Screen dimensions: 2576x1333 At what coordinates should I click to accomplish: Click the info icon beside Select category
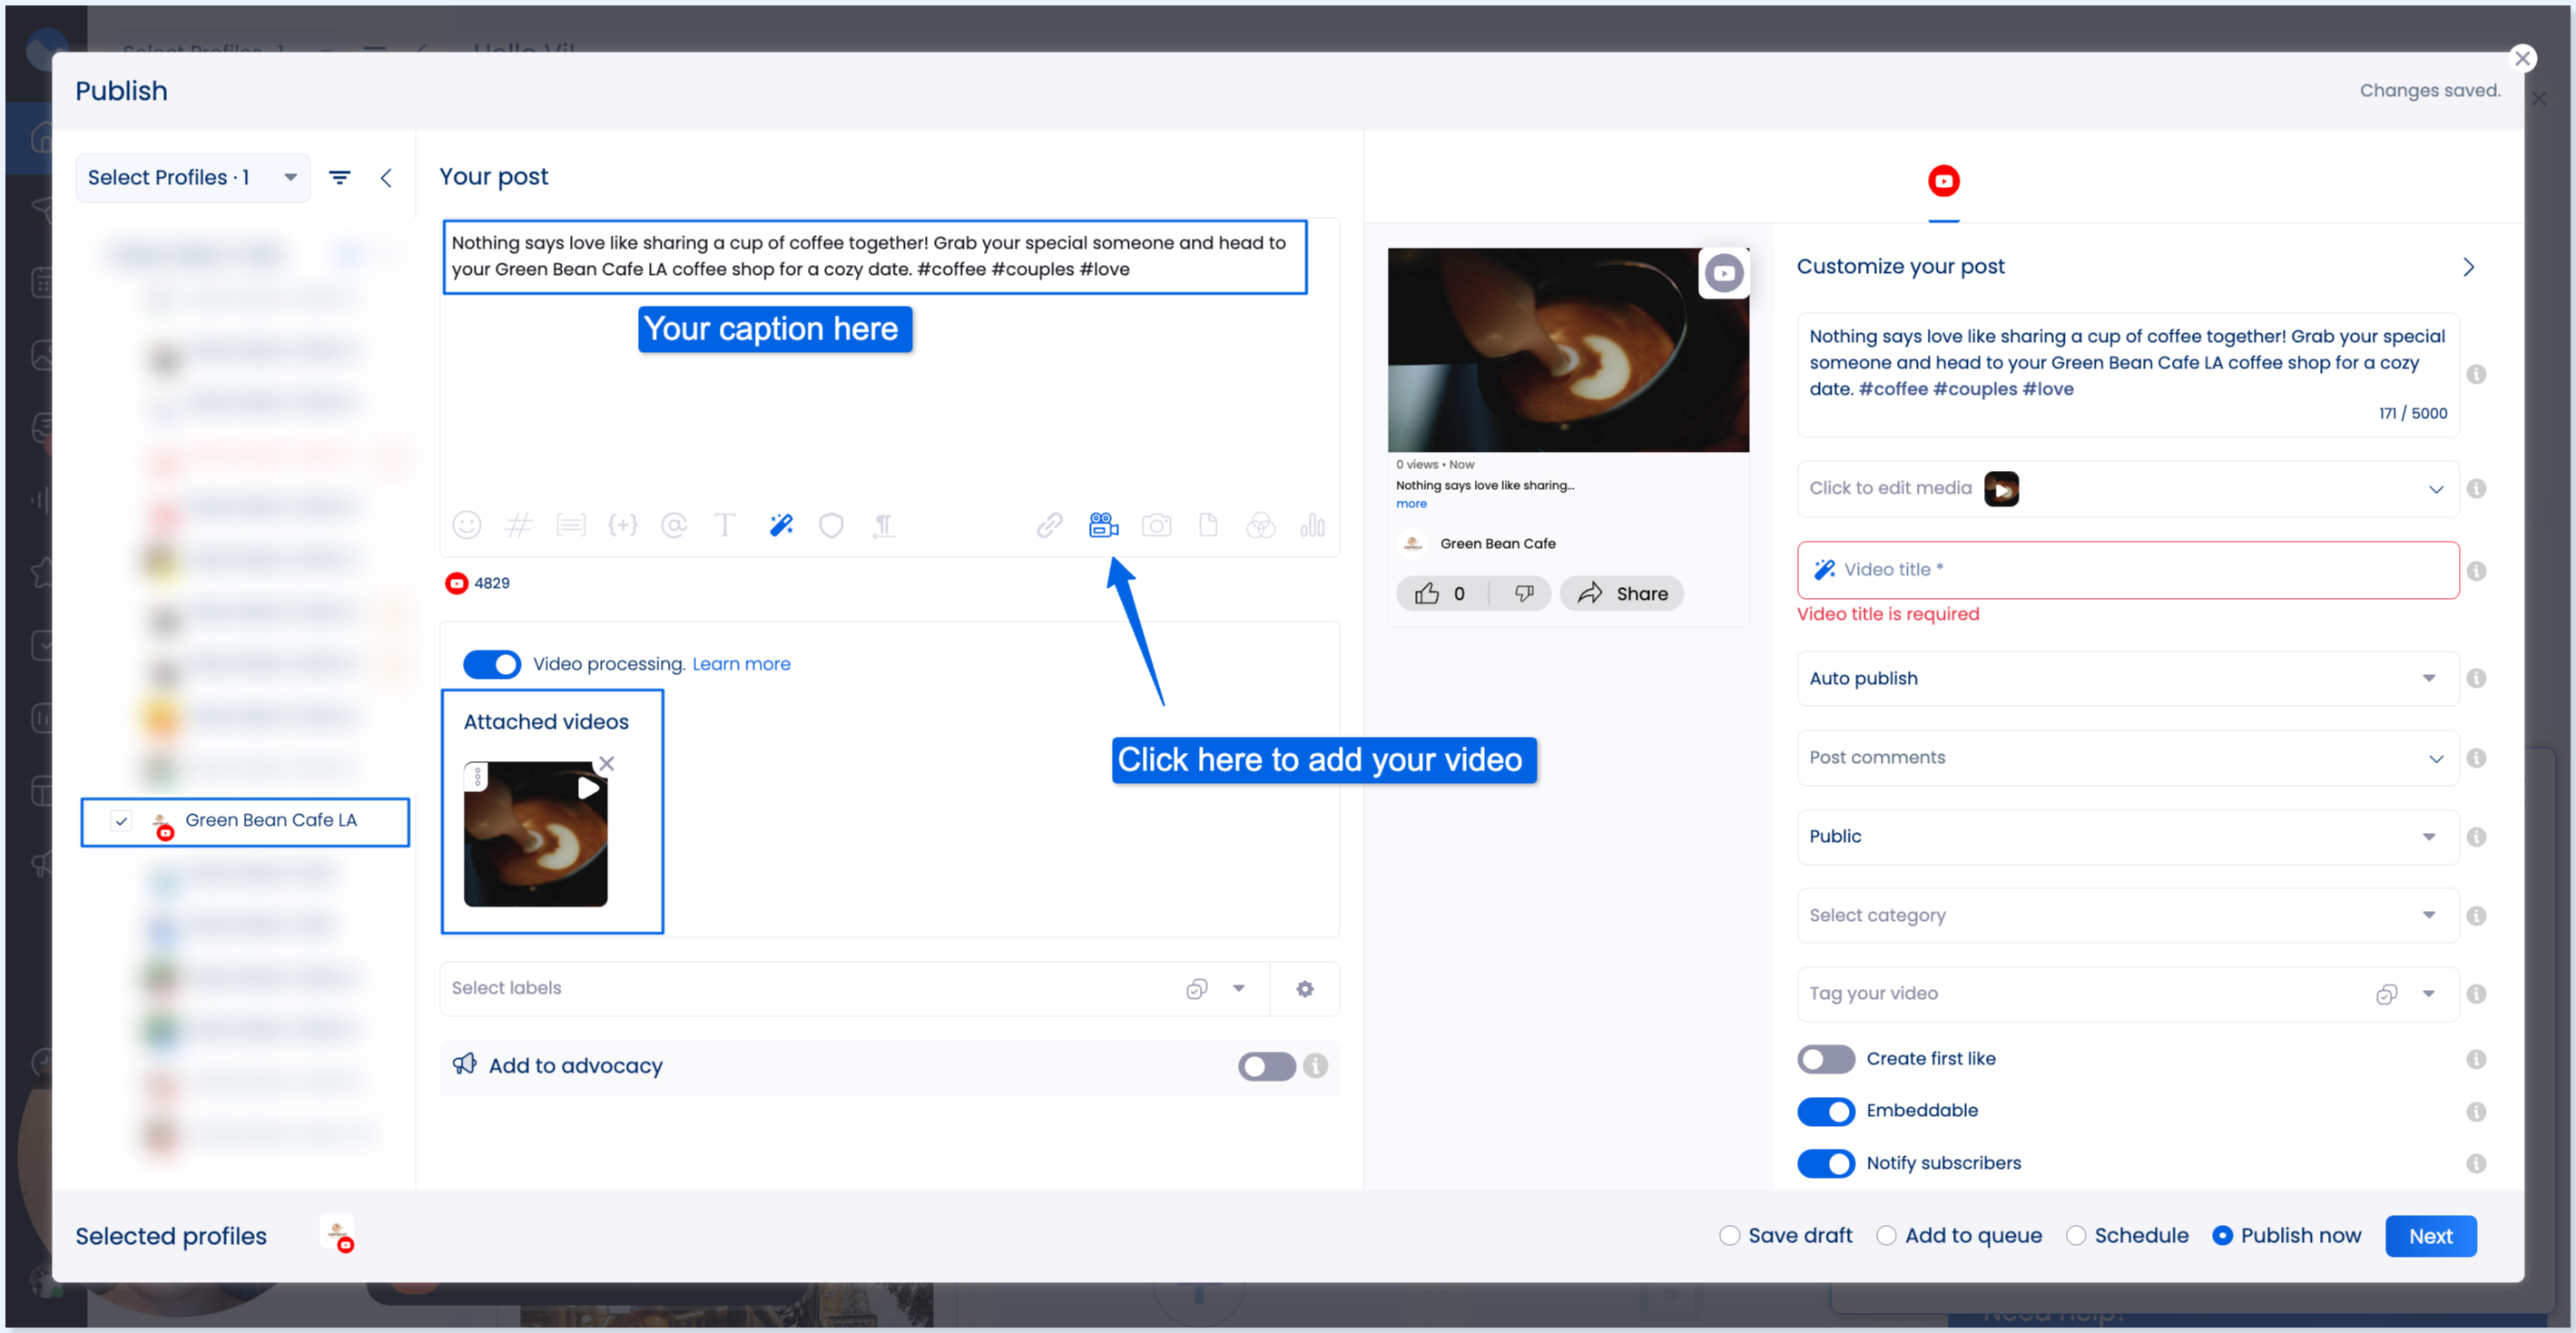(x=2476, y=916)
